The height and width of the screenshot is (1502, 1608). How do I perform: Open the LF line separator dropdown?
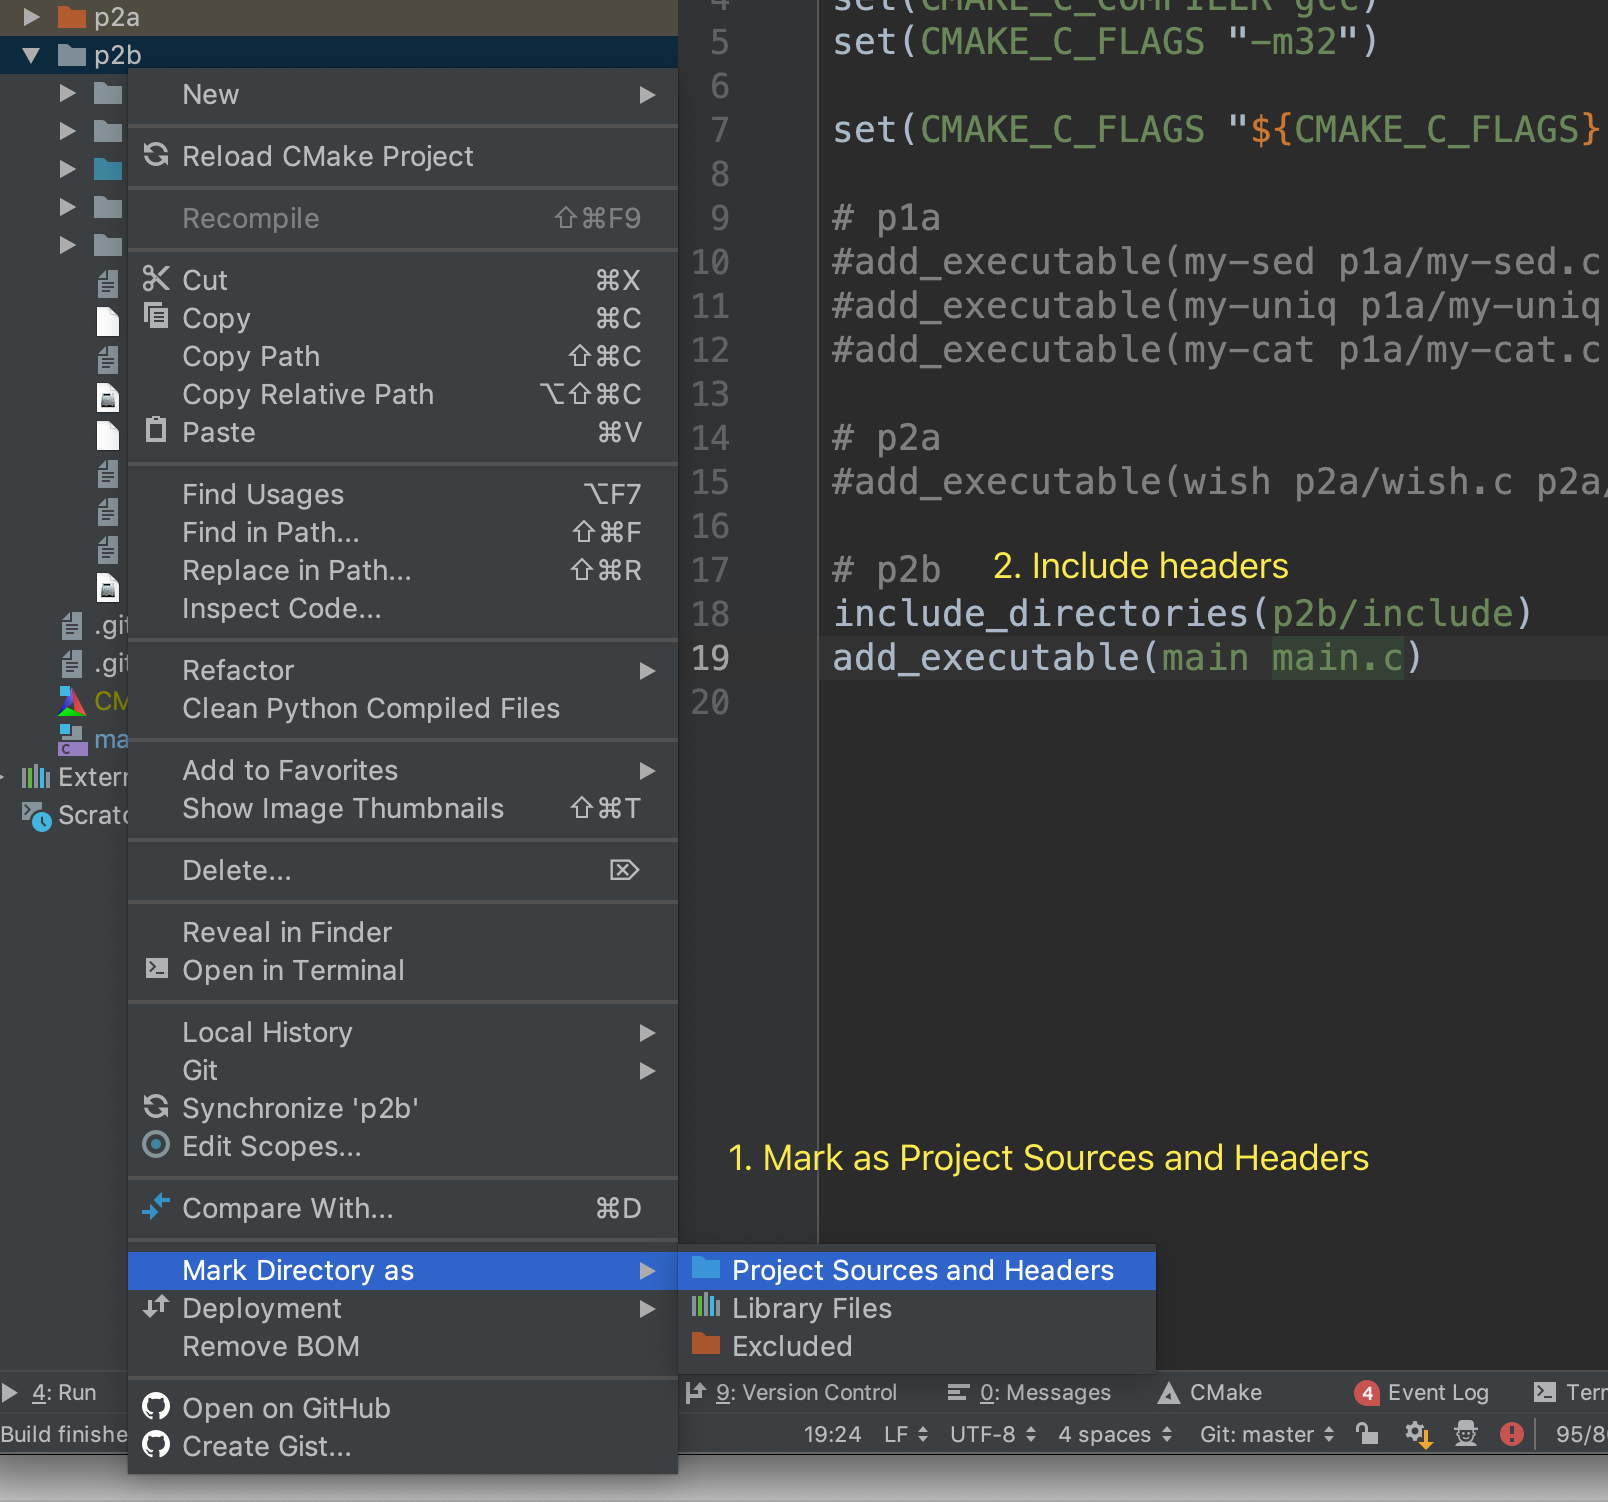(x=905, y=1434)
